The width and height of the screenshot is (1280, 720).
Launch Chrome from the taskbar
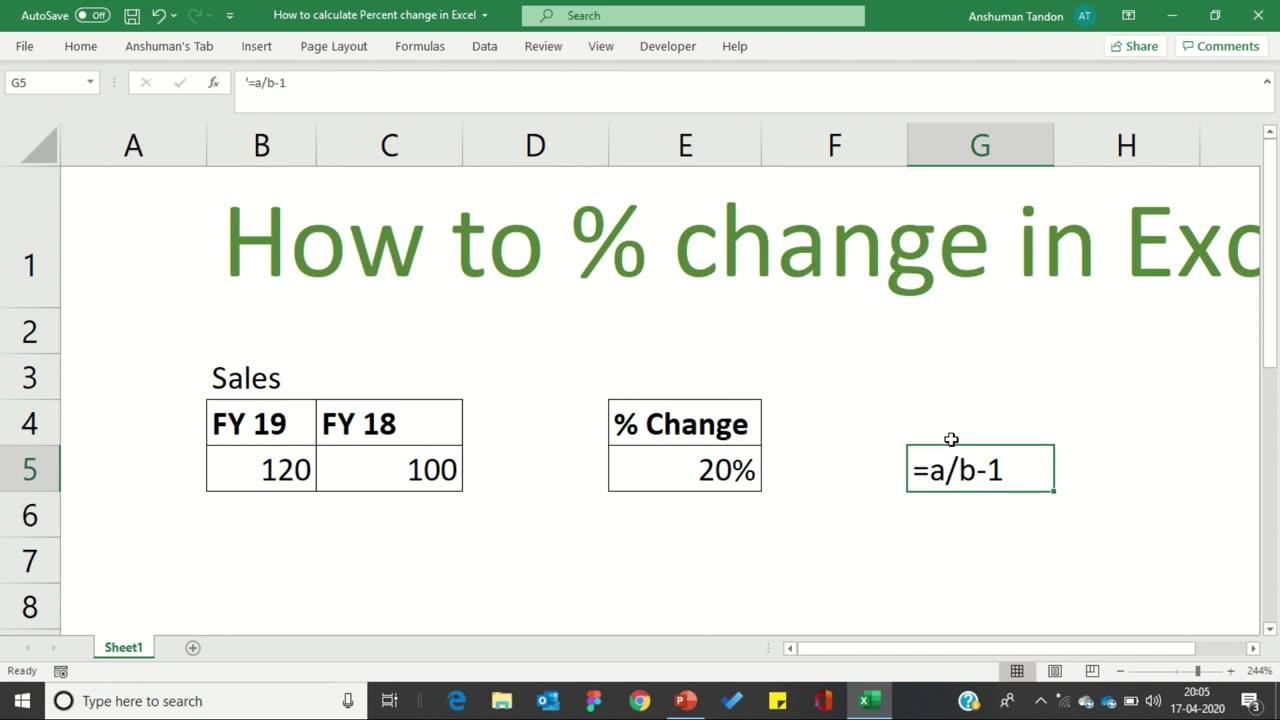(x=639, y=700)
